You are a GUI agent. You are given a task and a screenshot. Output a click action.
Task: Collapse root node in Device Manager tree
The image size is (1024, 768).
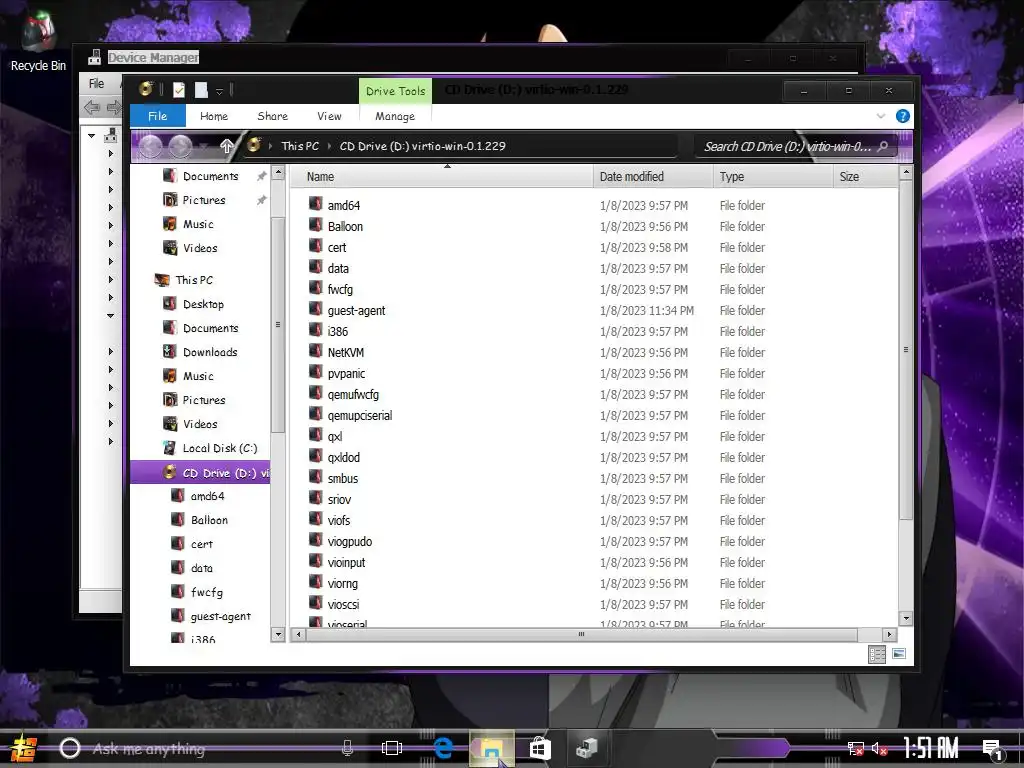click(x=92, y=136)
